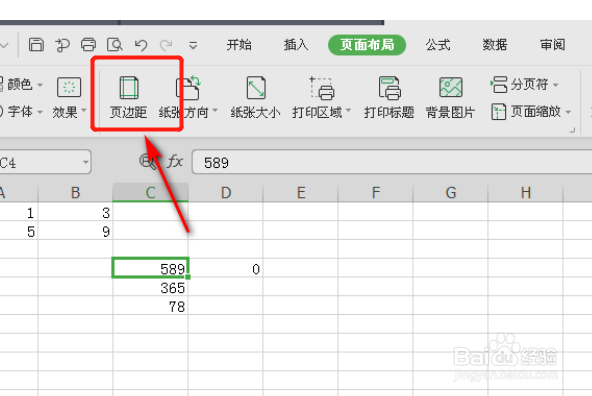This screenshot has width=592, height=396.
Task: Click the Print icon in quick toolbar
Action: (x=88, y=45)
